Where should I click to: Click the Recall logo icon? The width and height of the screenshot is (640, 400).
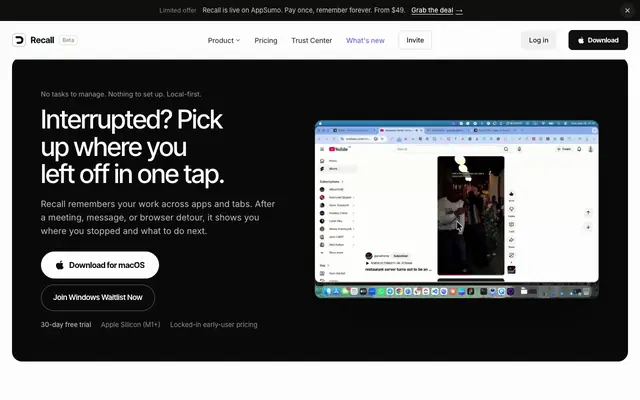click(19, 40)
